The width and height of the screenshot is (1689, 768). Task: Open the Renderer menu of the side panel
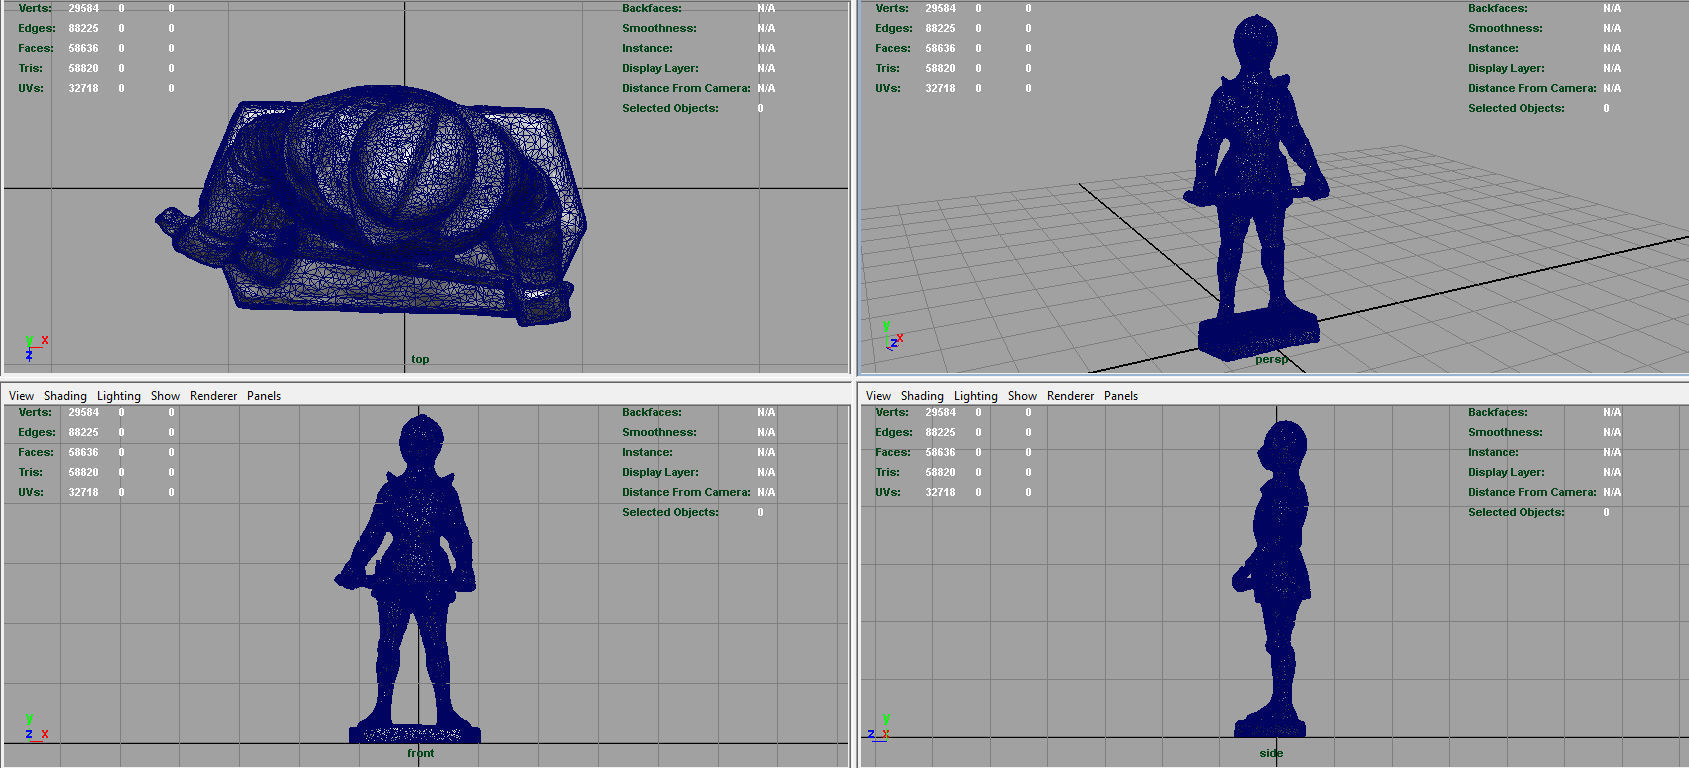pos(1071,396)
